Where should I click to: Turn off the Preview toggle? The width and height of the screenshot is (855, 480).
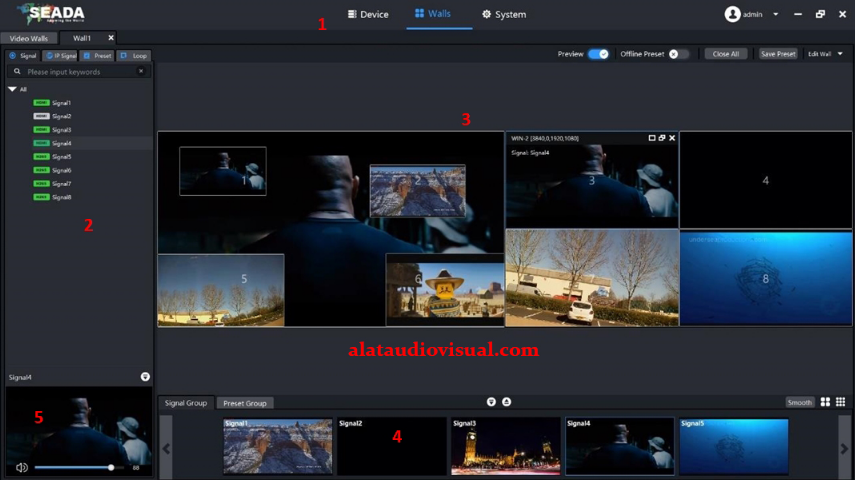598,54
